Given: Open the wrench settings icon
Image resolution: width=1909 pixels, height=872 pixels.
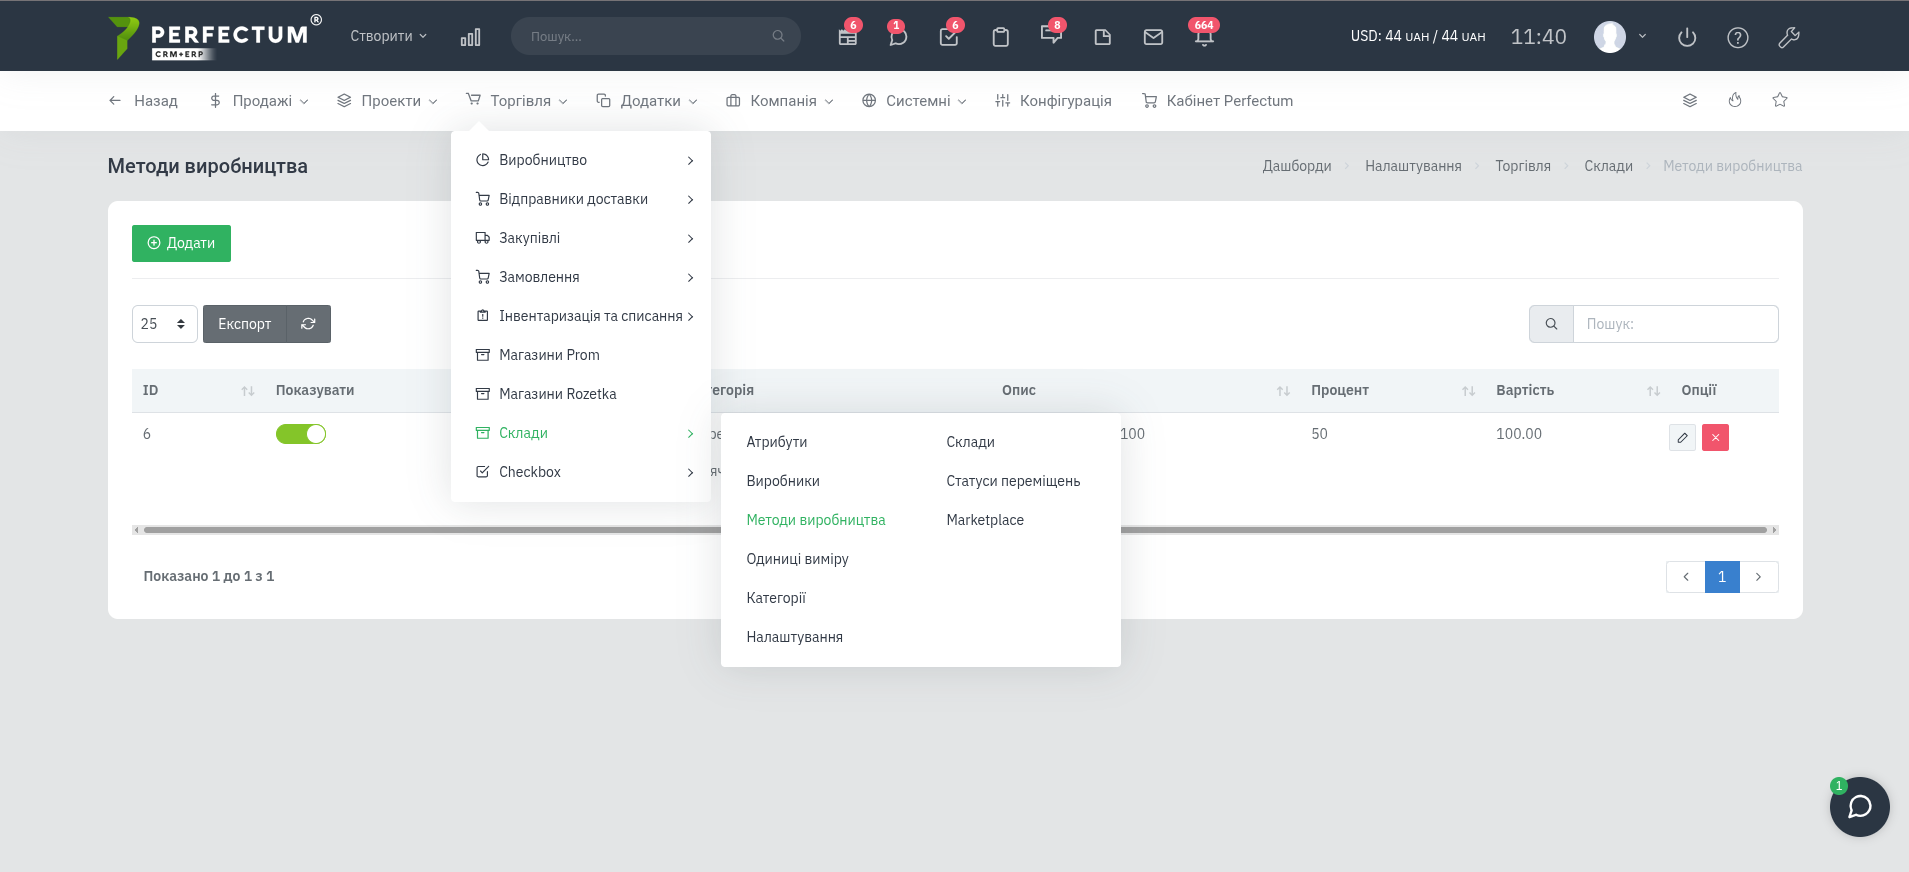Looking at the screenshot, I should pyautogui.click(x=1789, y=37).
